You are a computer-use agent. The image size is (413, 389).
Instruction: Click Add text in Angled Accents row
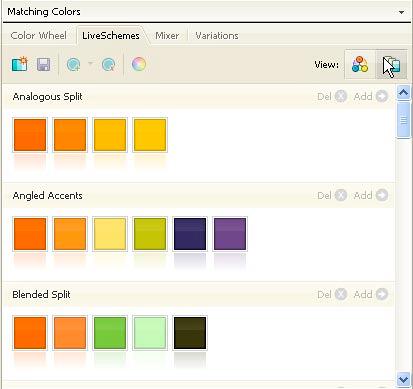363,195
